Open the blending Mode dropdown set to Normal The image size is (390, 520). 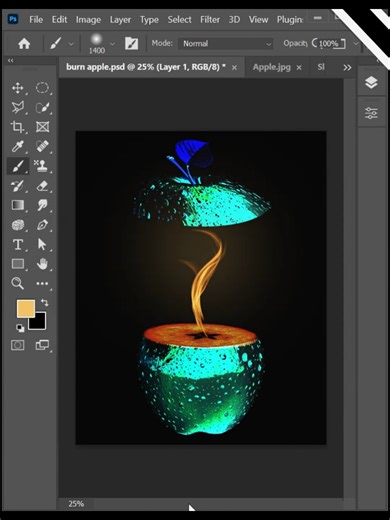click(x=226, y=44)
